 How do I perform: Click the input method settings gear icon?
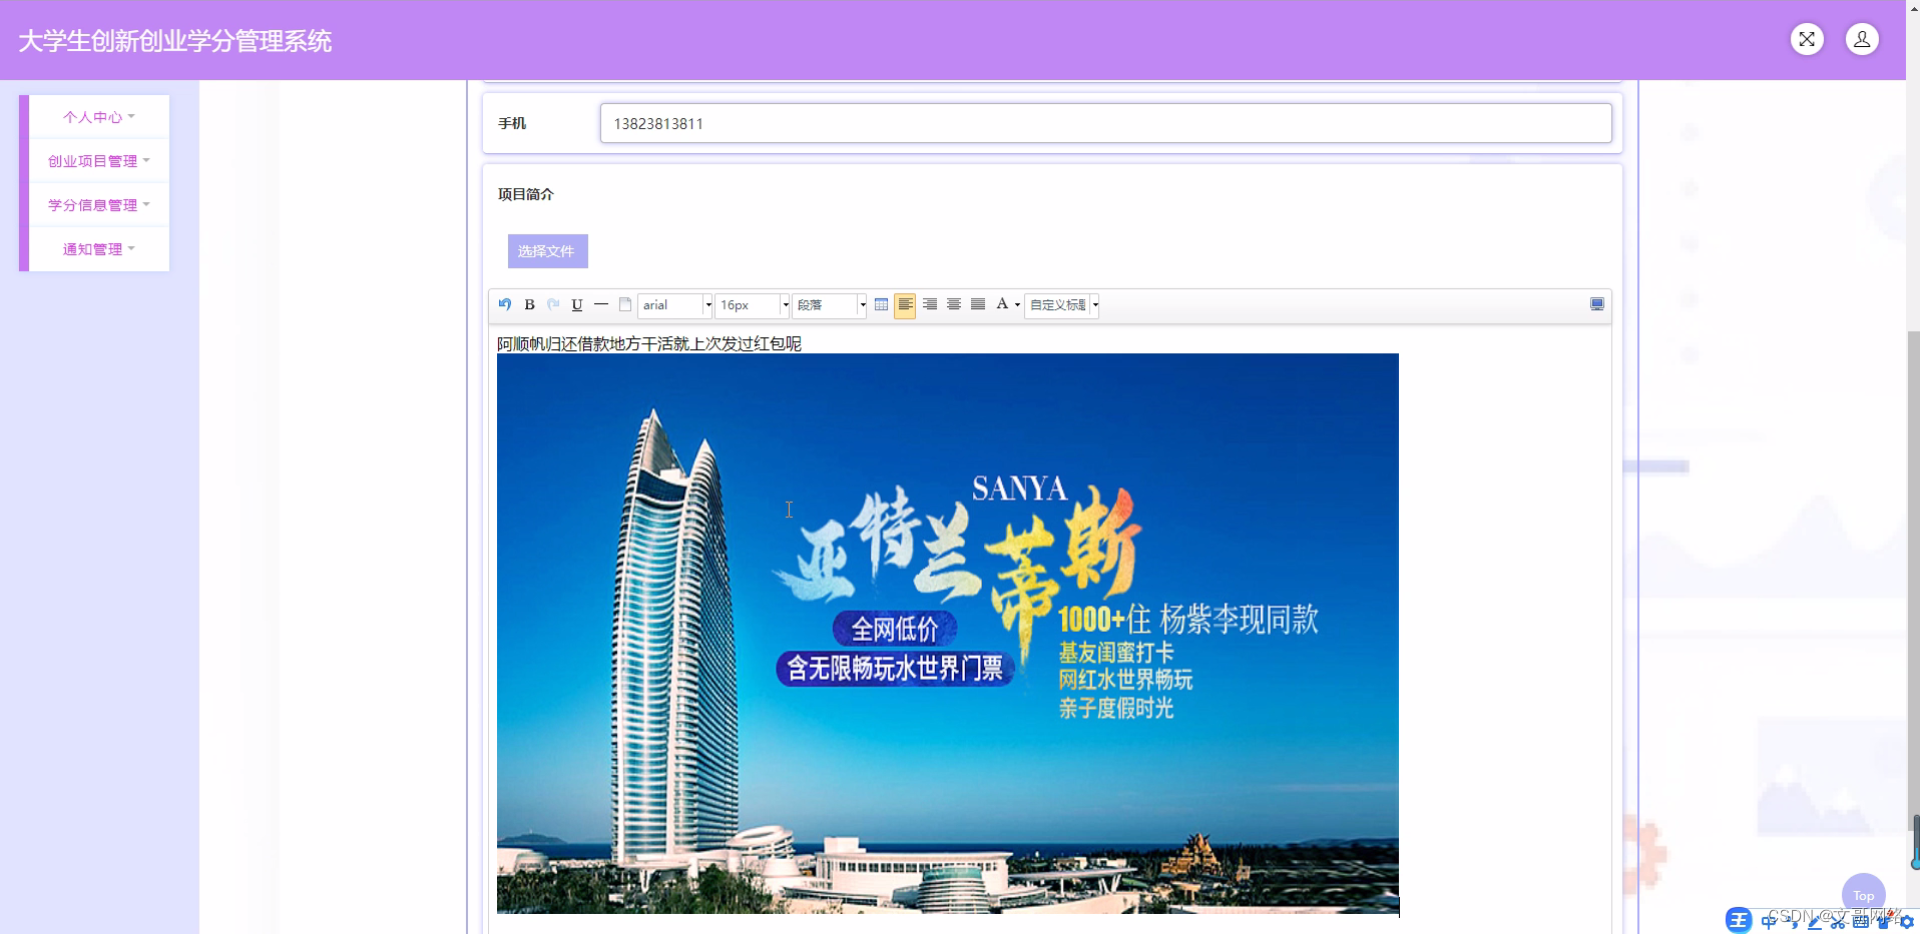pyautogui.click(x=1907, y=922)
